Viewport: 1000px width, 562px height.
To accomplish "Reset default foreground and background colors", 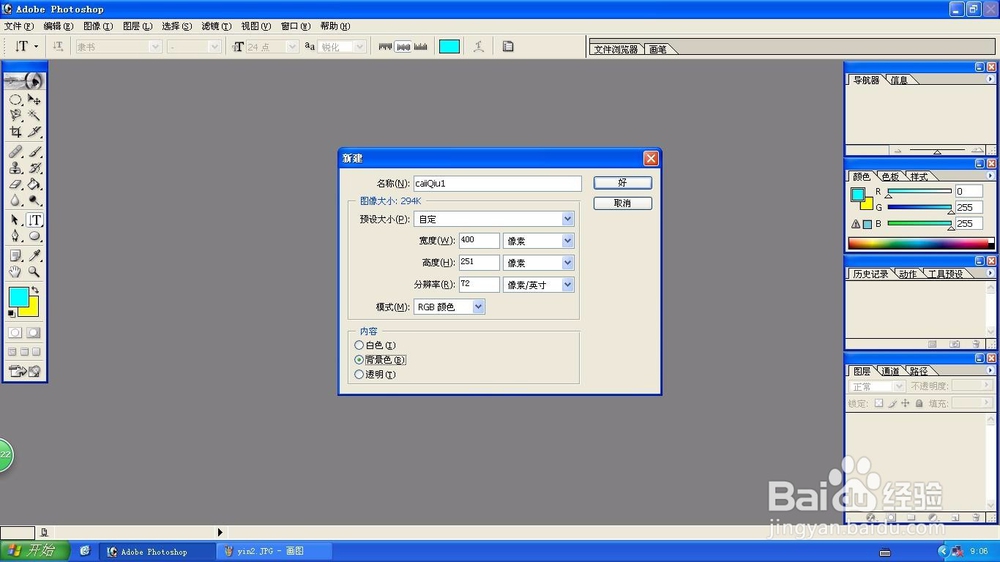I will coord(11,313).
